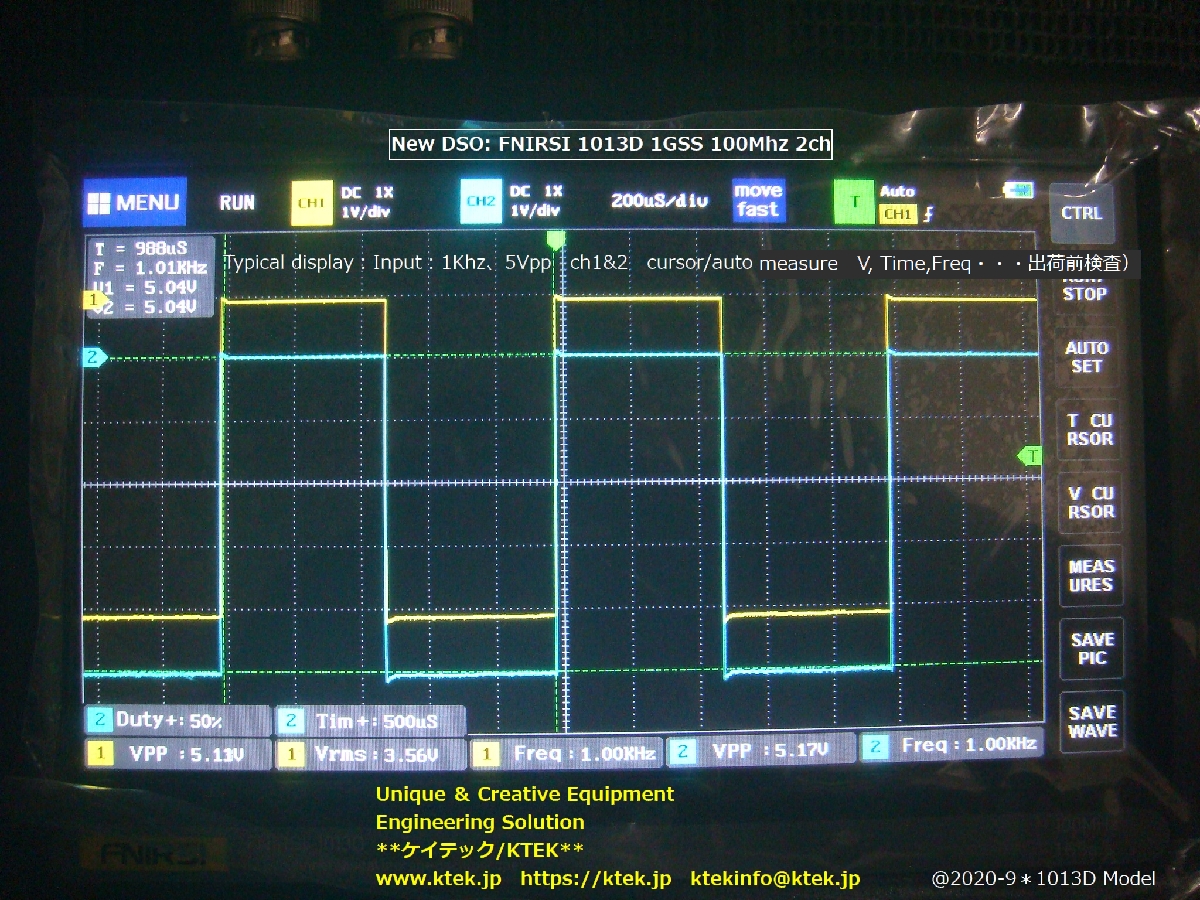Image resolution: width=1200 pixels, height=900 pixels.
Task: Toggle the T CURSOR time cursor
Action: point(1089,430)
